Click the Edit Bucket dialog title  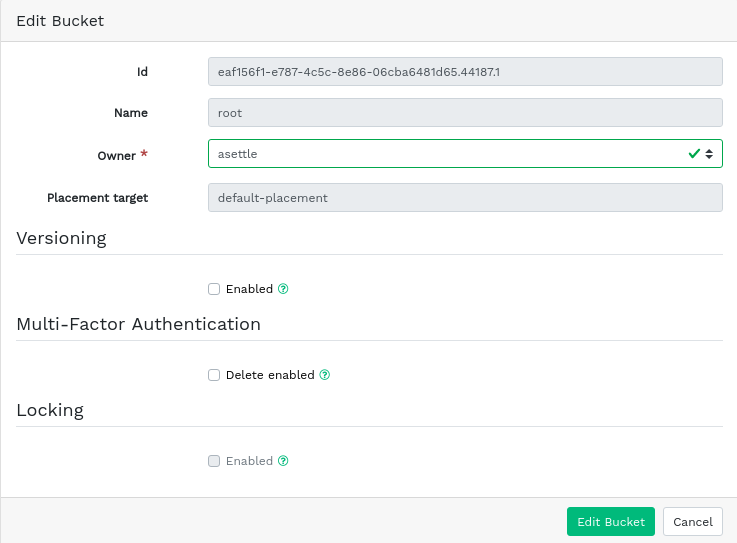[60, 20]
